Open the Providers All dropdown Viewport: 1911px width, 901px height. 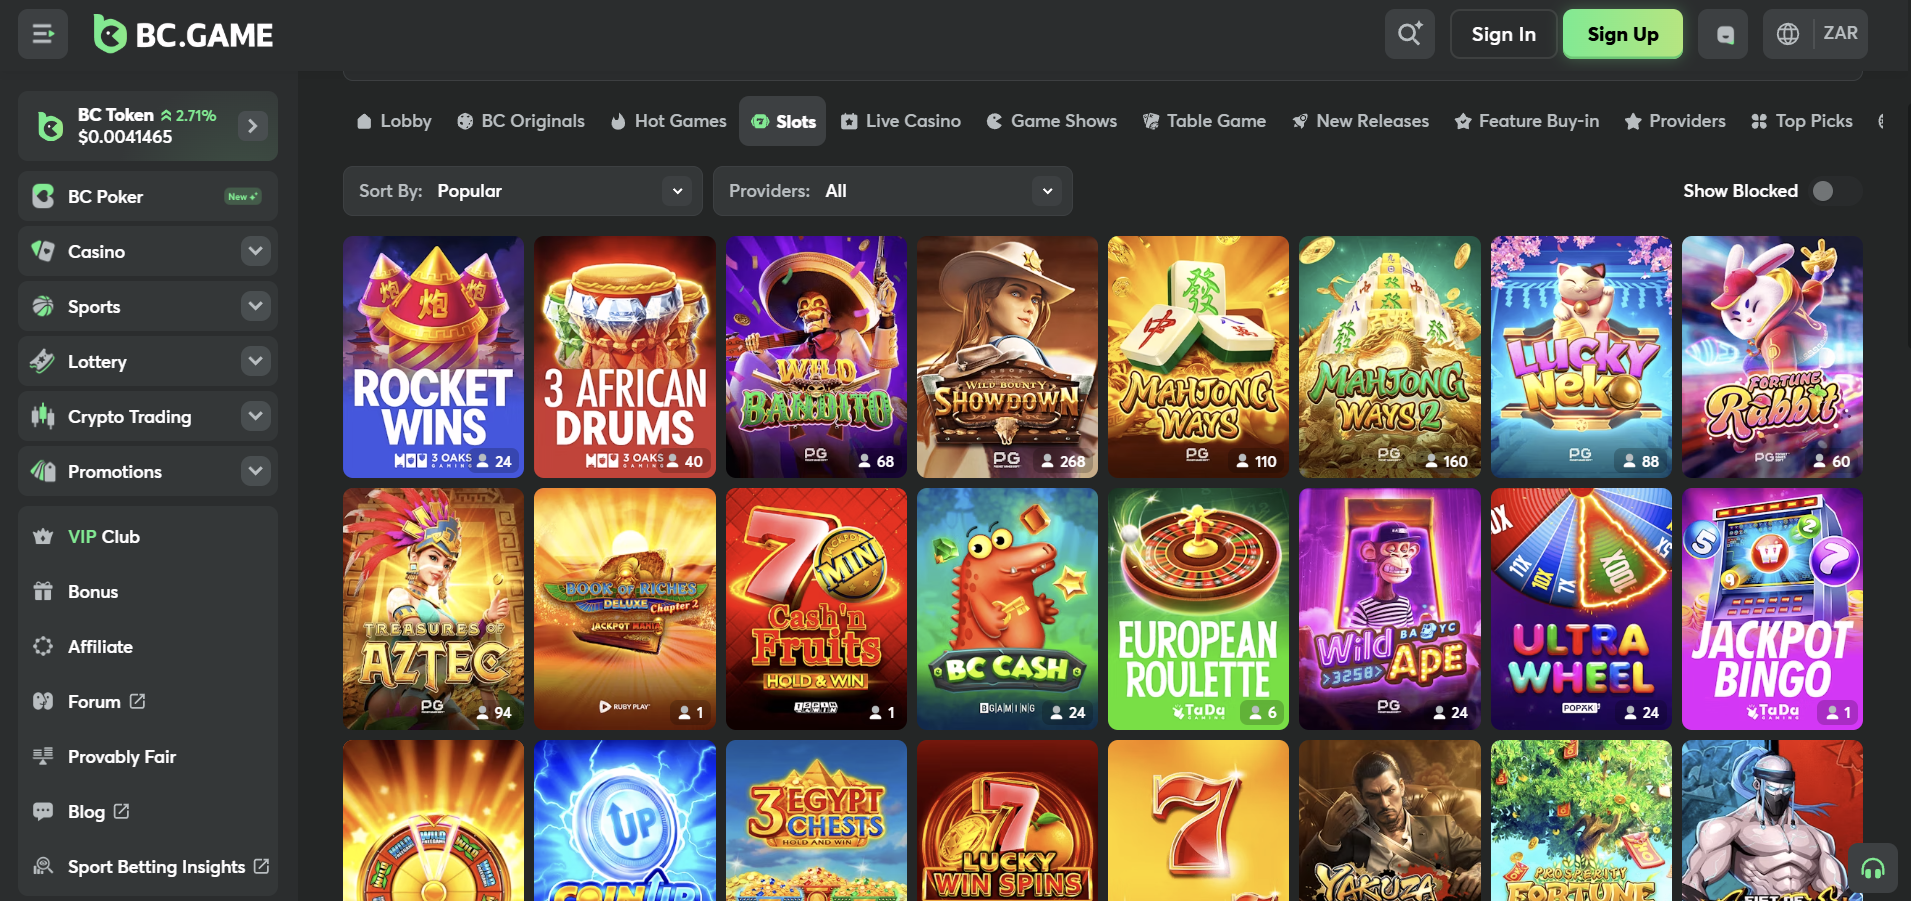click(x=892, y=191)
